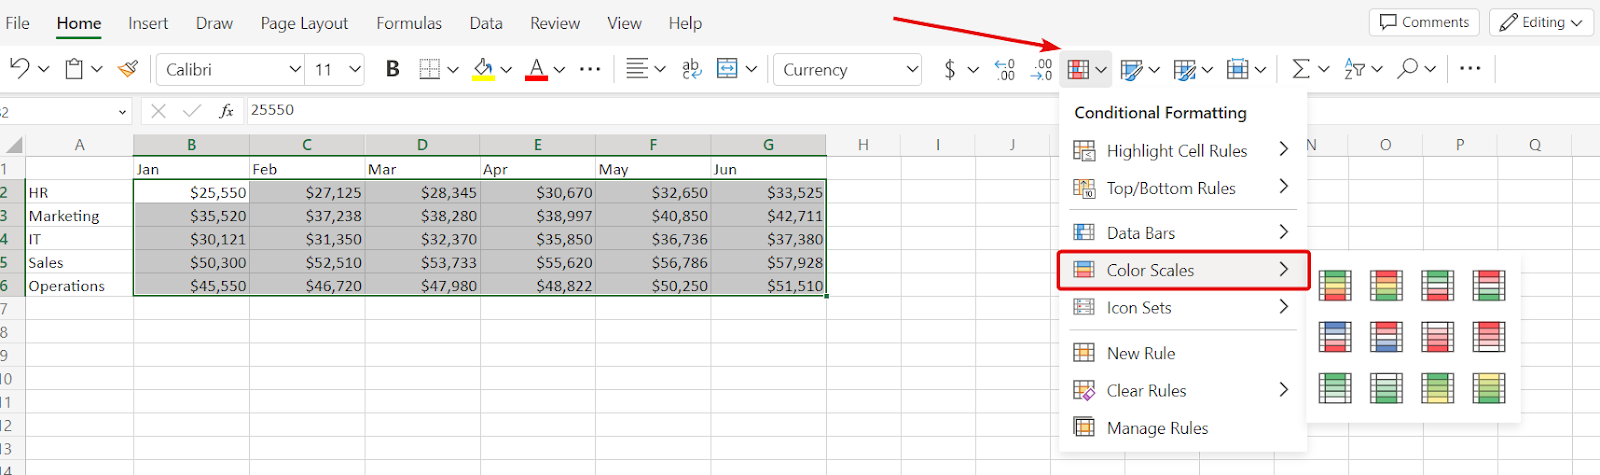Image resolution: width=1600 pixels, height=475 pixels.
Task: Click the Increase Decimal icon
Action: (1005, 69)
